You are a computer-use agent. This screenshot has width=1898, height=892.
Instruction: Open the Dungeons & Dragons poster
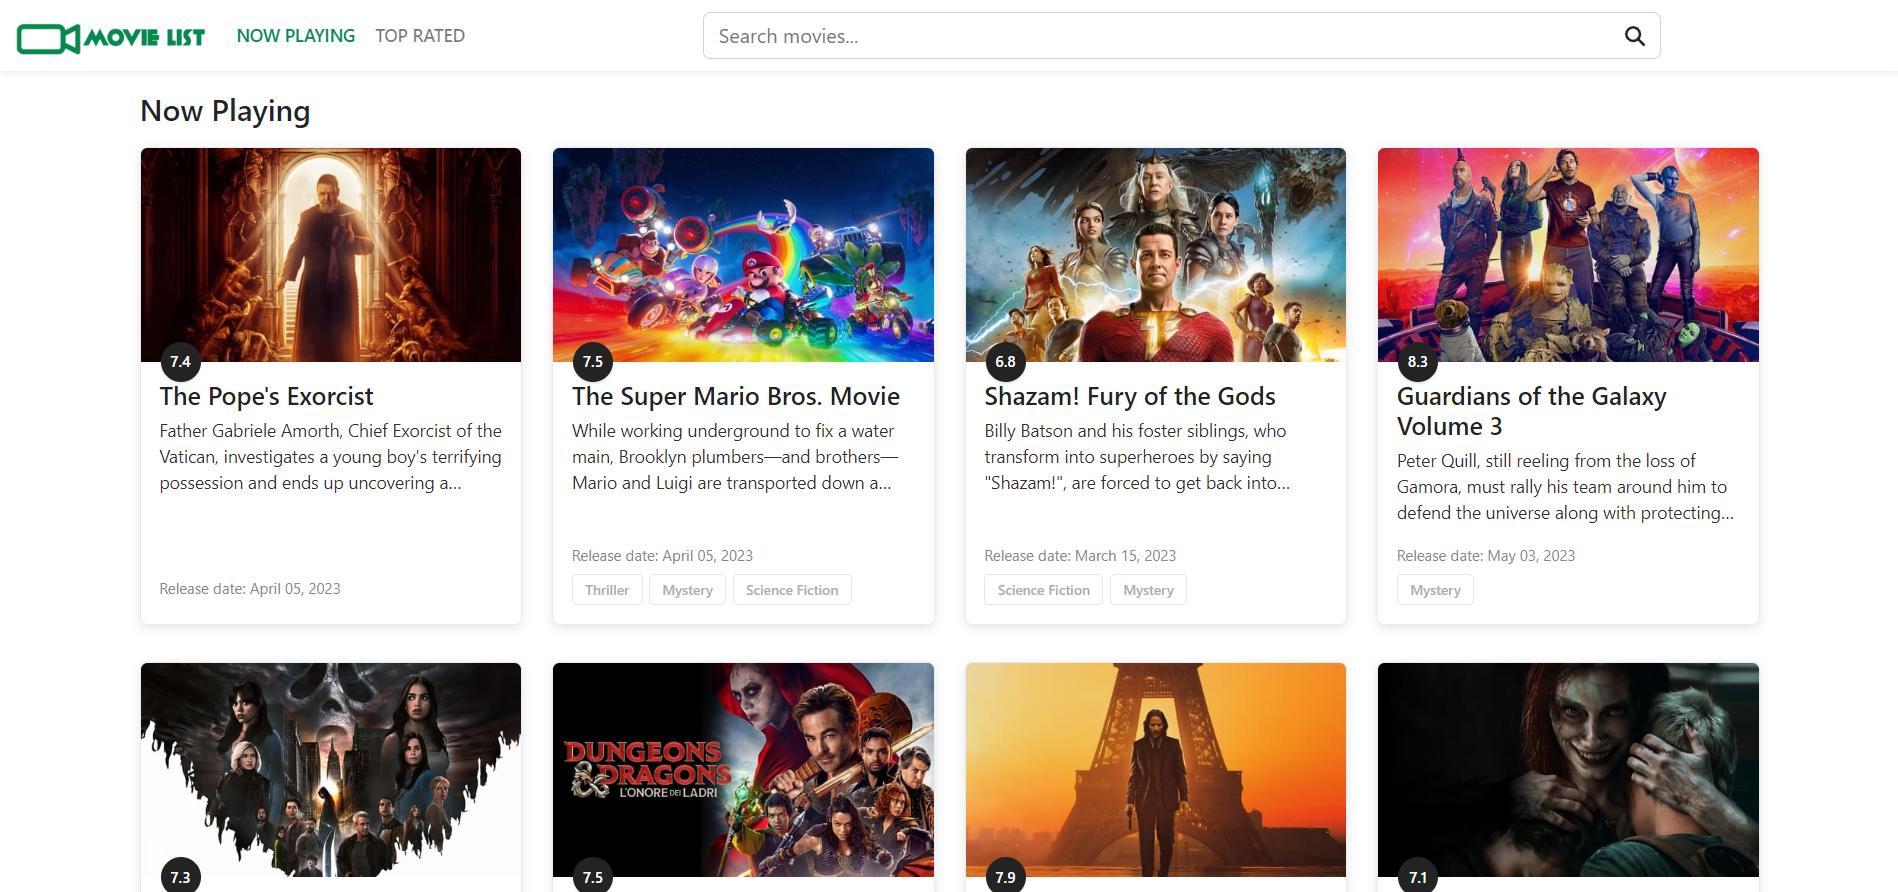tap(743, 770)
